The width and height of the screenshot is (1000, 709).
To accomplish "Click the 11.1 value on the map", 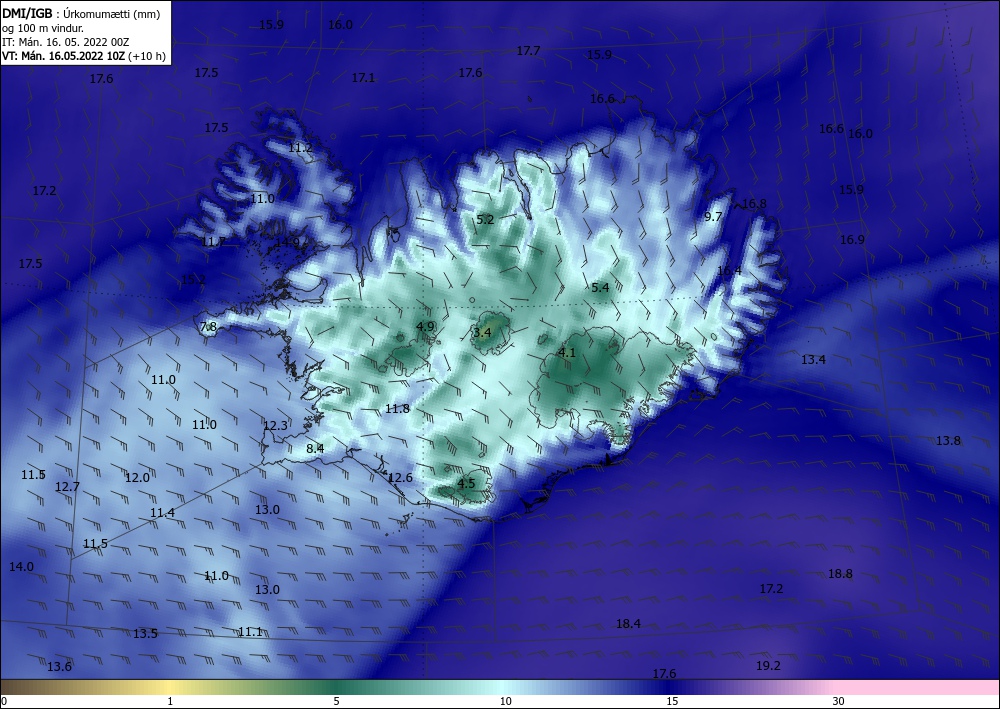I will (250, 632).
